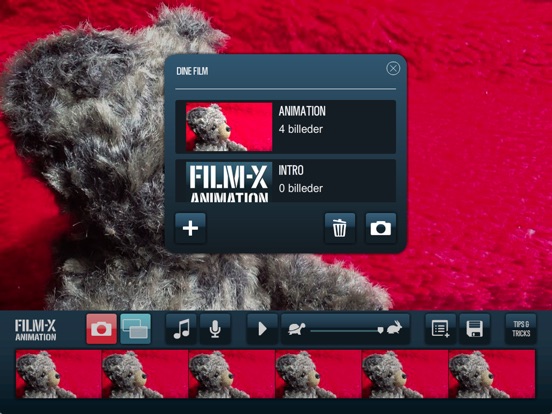Toggle the onion skin overlay button
The height and width of the screenshot is (414, 552).
[x=136, y=329]
